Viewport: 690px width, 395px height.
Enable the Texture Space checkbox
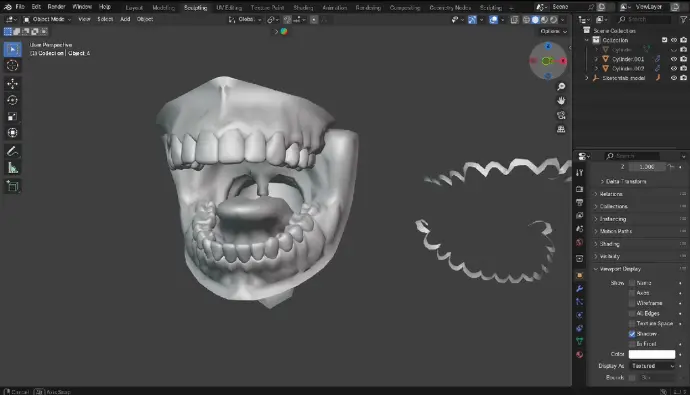(632, 323)
